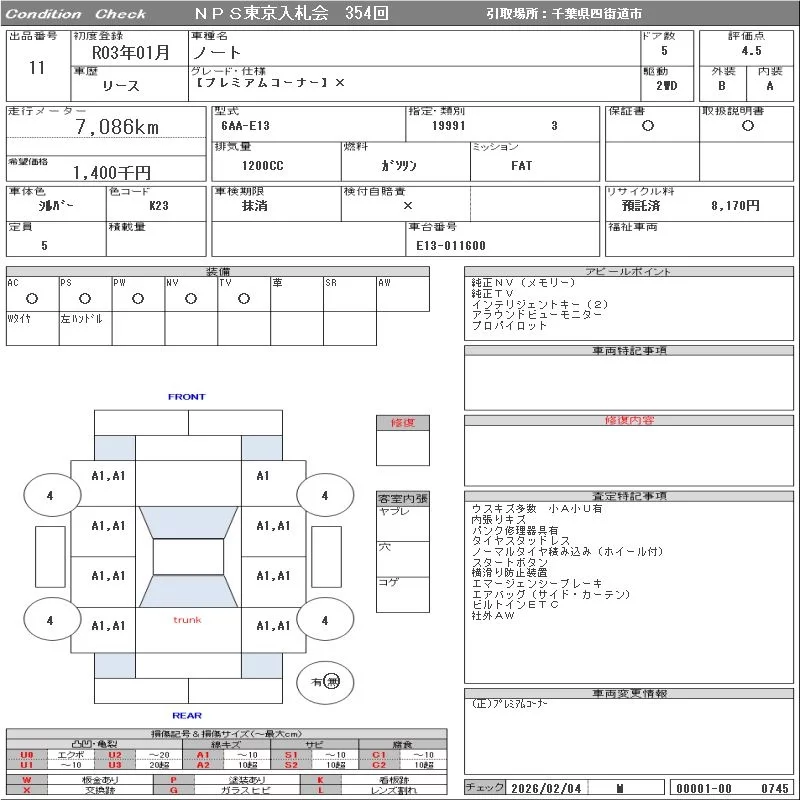
Task: Click the circled "無" in 有/無 oval
Action: [x=332, y=682]
